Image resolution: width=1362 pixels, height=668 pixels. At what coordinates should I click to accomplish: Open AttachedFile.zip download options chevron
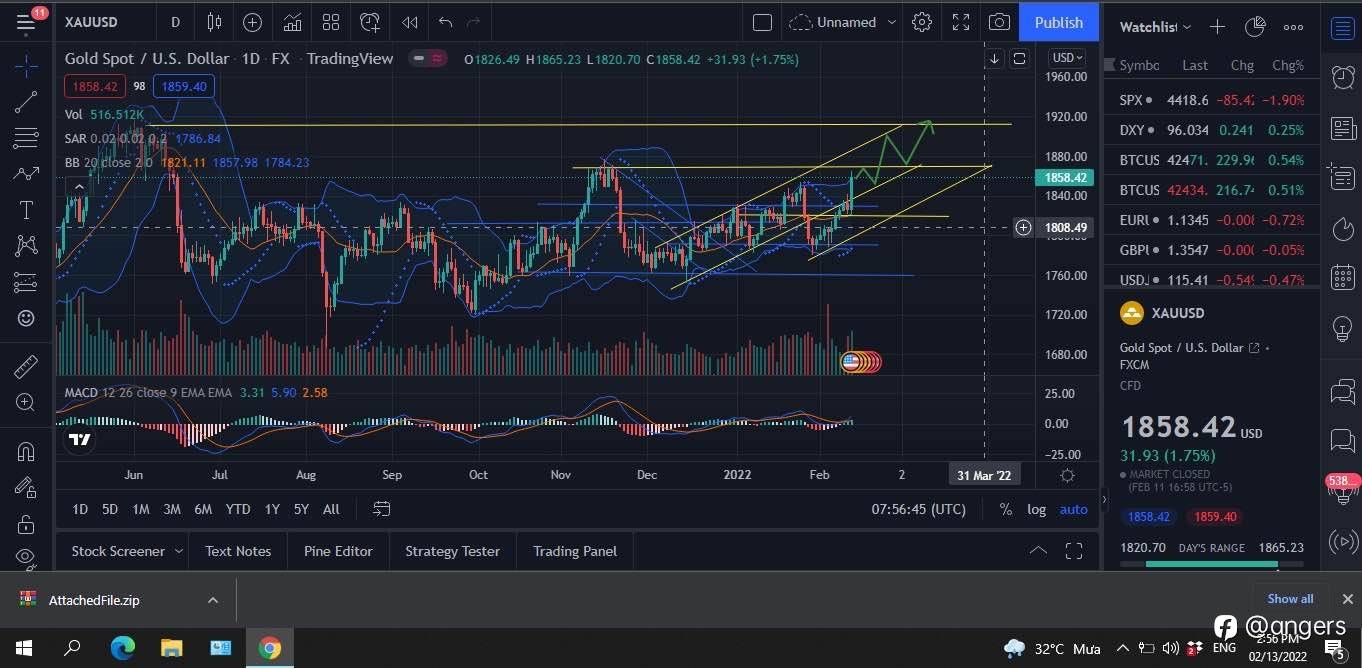212,600
